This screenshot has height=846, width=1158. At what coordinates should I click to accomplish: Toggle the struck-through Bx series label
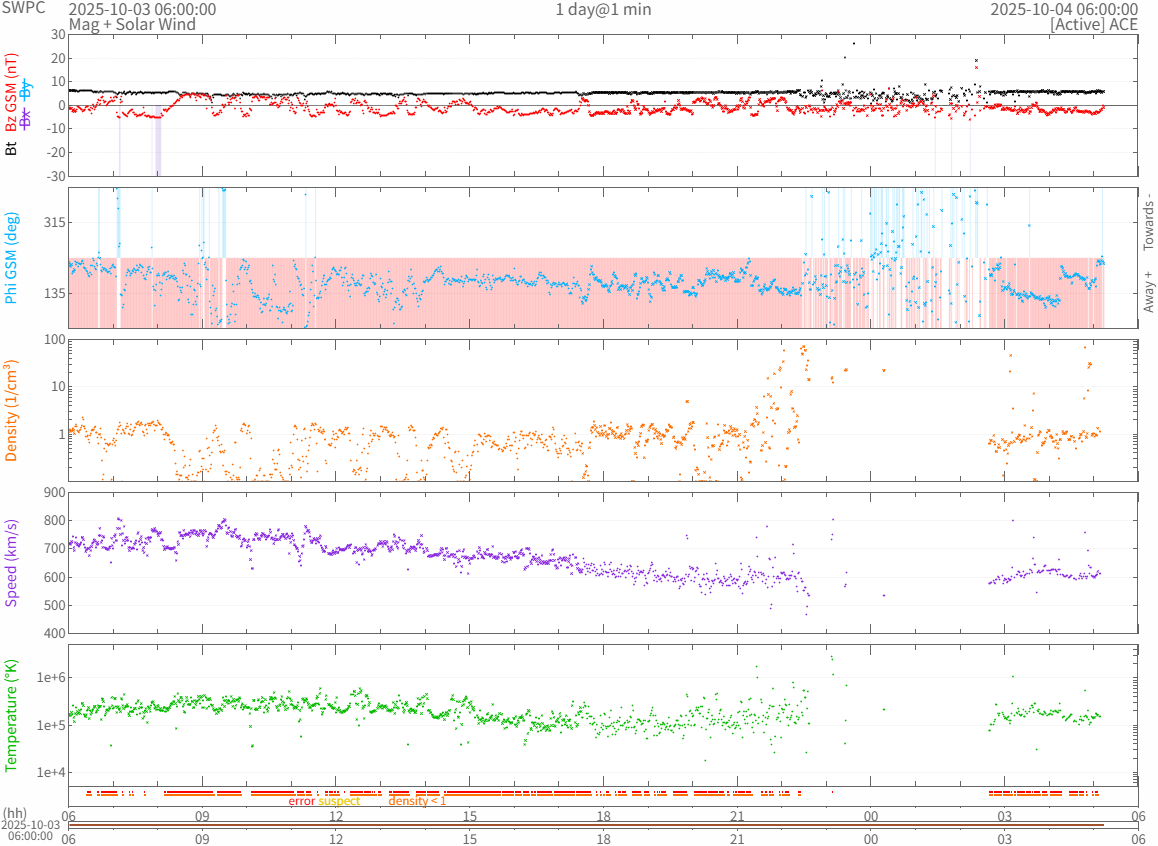(x=26, y=118)
